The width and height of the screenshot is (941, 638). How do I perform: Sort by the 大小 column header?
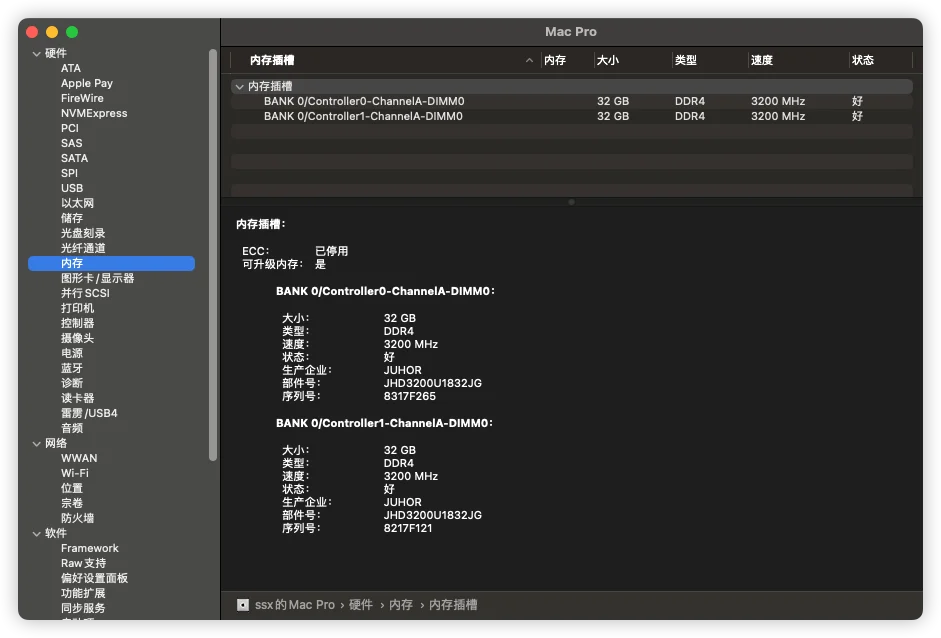coord(608,60)
